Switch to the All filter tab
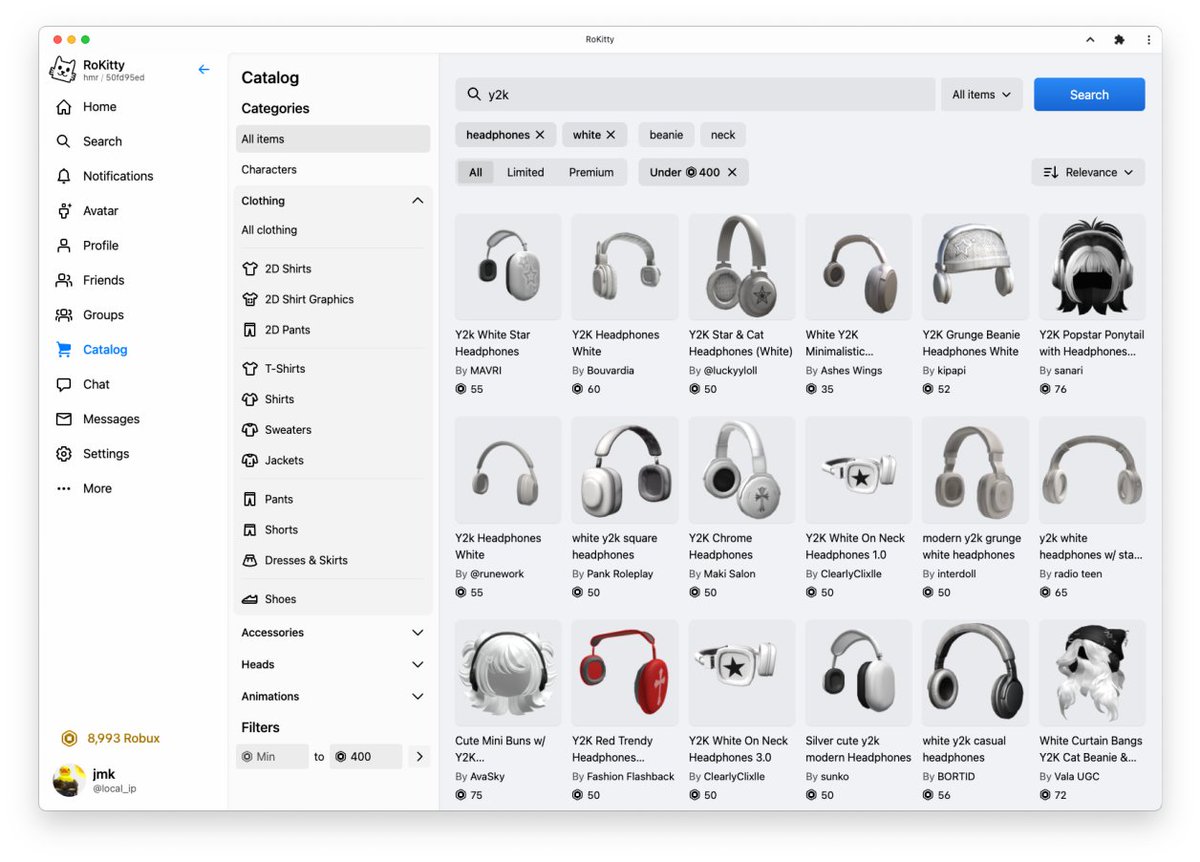Screen dimensions: 1200x862 coord(476,172)
